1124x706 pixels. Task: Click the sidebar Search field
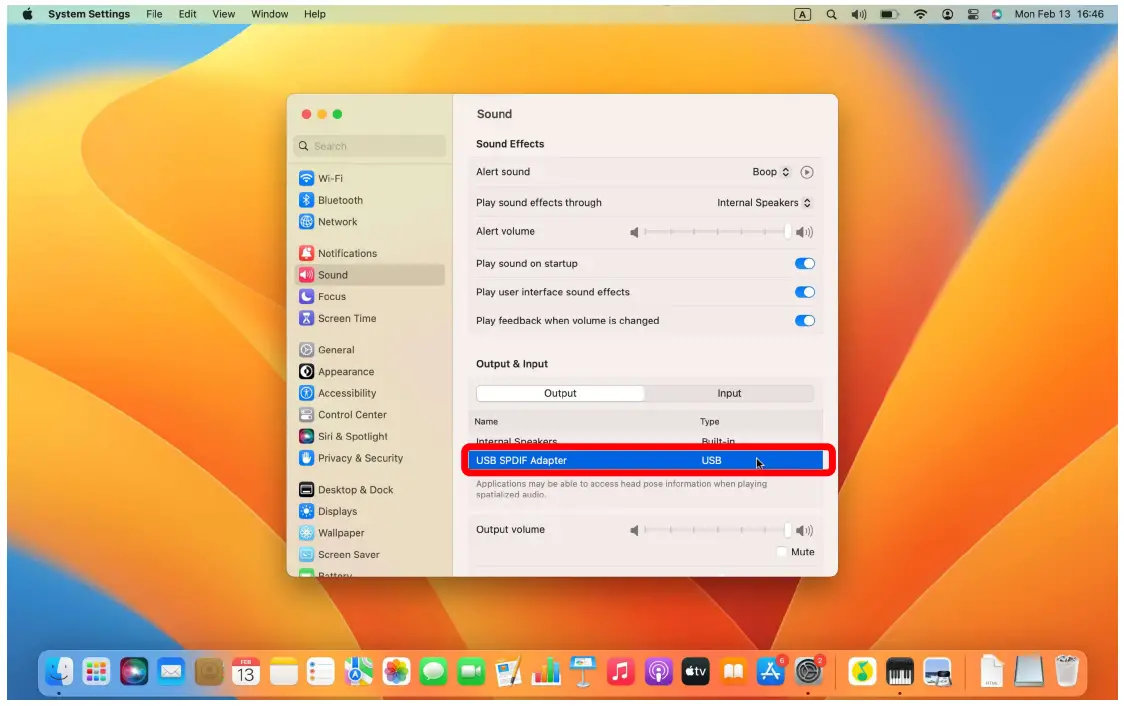(x=370, y=146)
